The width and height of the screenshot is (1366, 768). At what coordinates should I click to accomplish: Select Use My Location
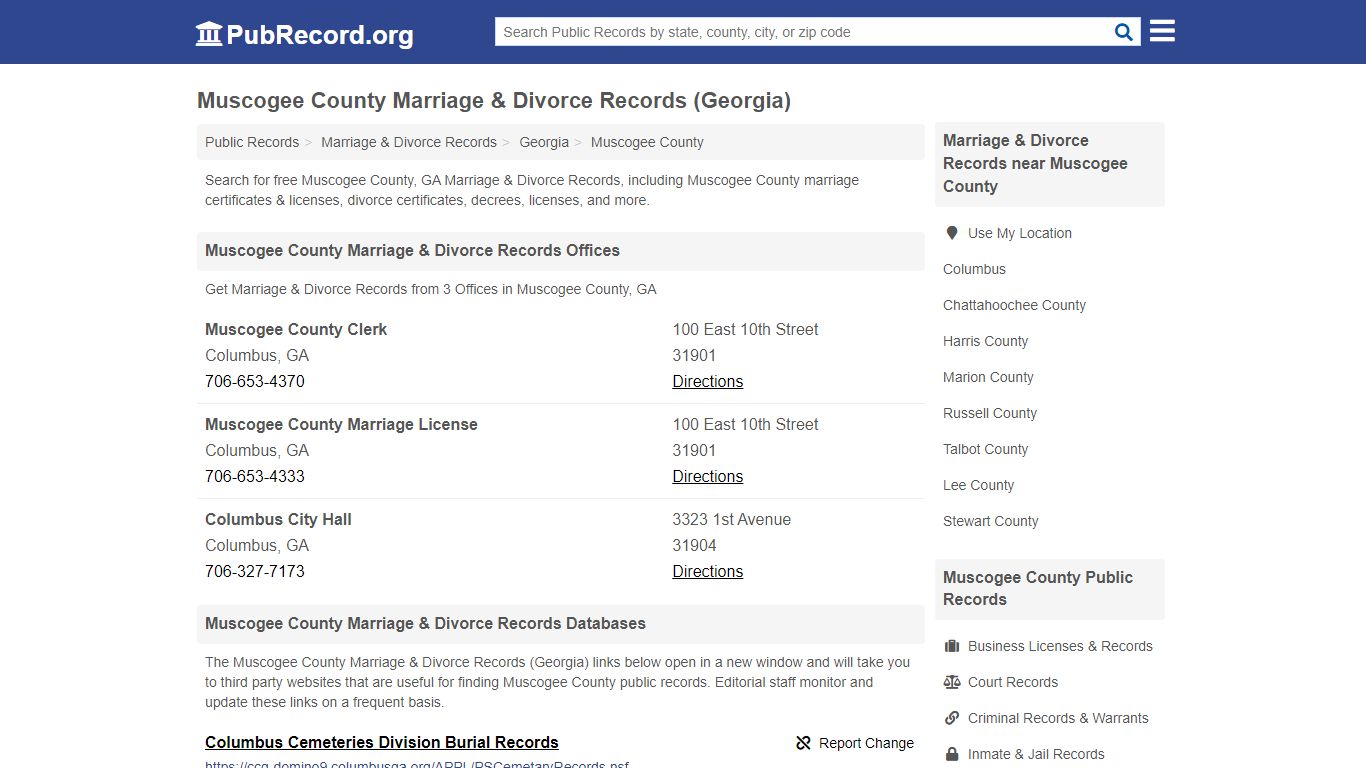coord(1020,233)
